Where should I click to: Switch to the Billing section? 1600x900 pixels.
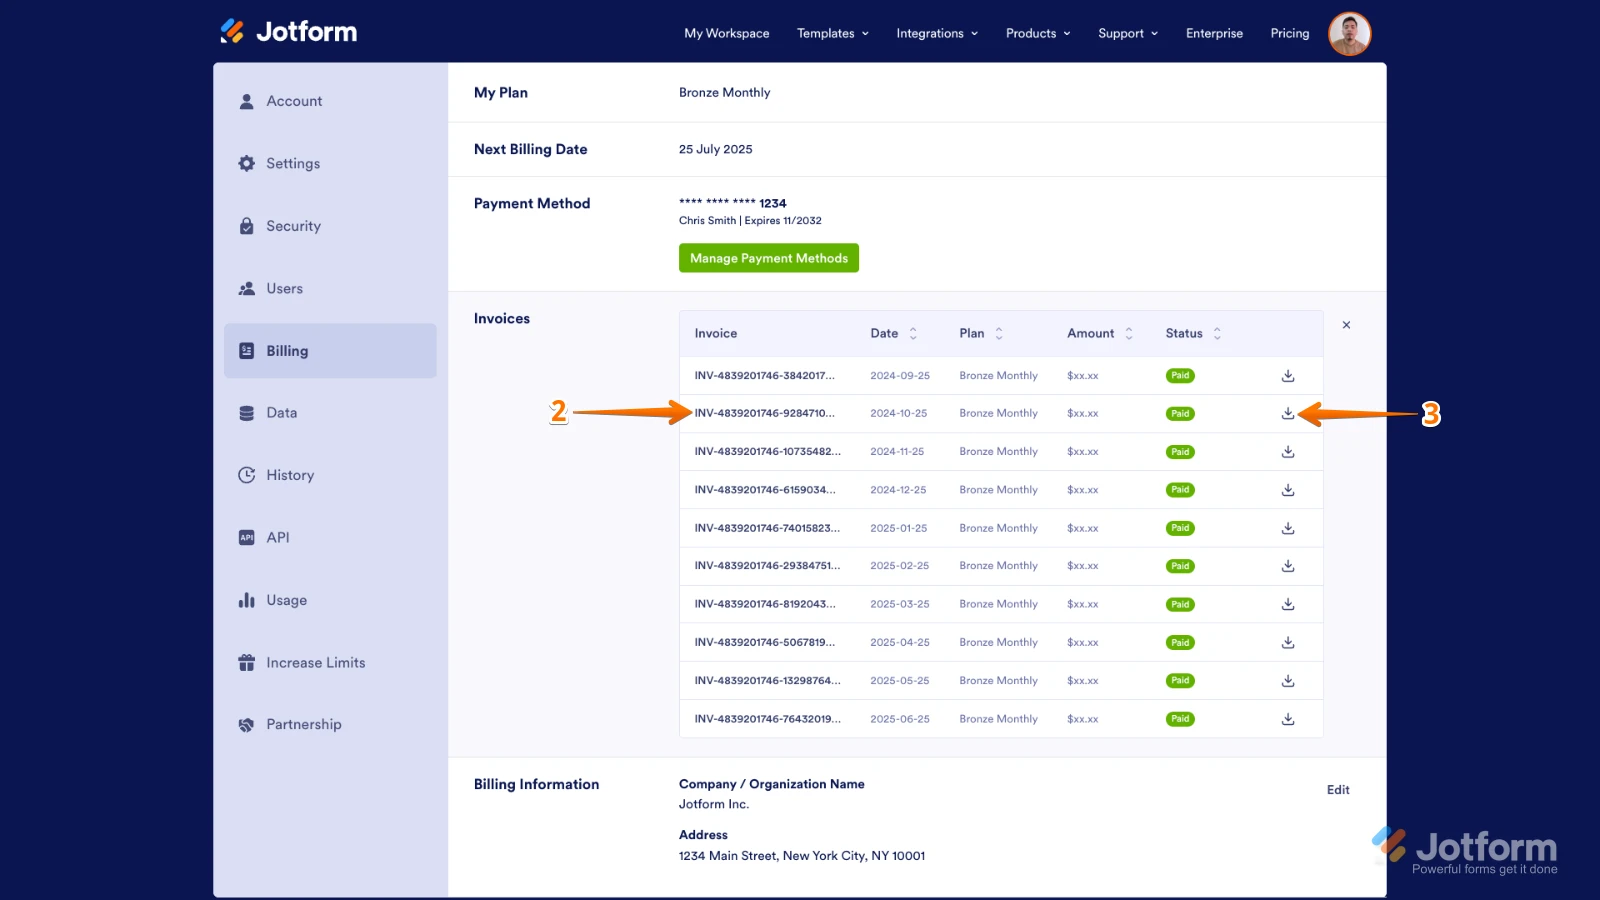pyautogui.click(x=287, y=350)
